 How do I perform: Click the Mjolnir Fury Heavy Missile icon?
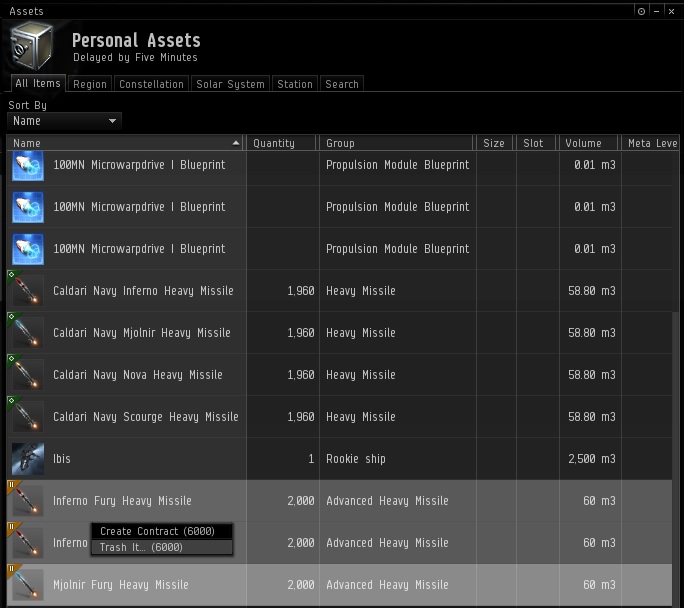point(28,584)
